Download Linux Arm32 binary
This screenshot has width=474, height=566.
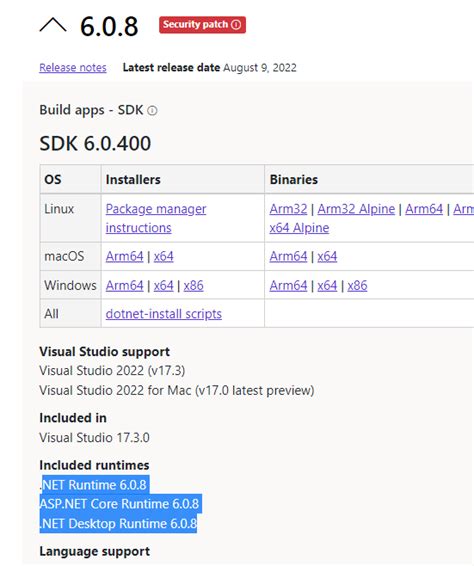(x=288, y=209)
